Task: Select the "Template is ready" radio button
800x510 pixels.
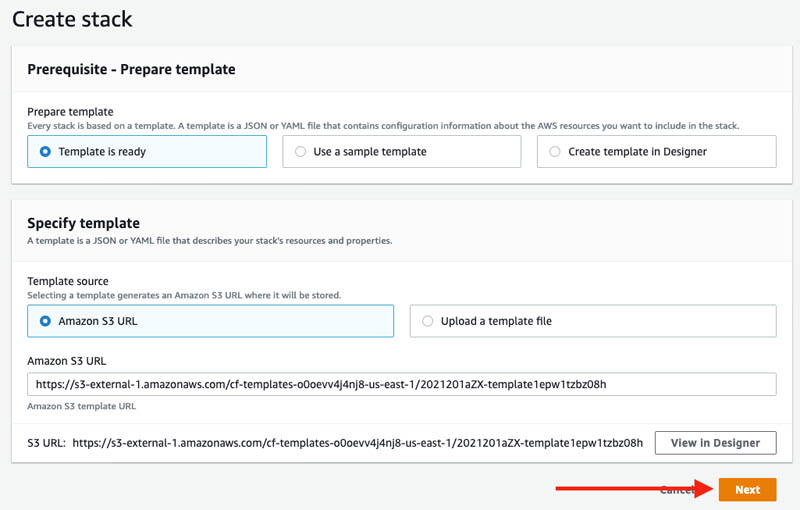Action: tap(45, 151)
